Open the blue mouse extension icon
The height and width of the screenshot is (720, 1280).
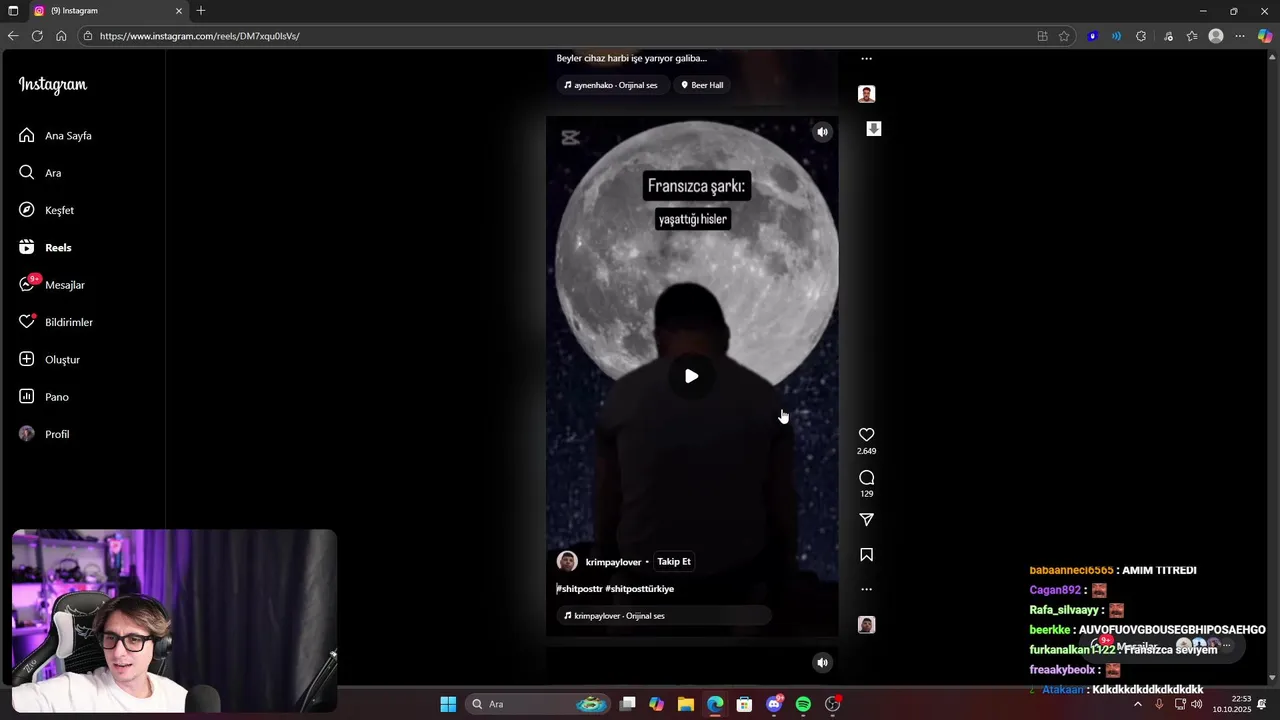(x=1093, y=36)
